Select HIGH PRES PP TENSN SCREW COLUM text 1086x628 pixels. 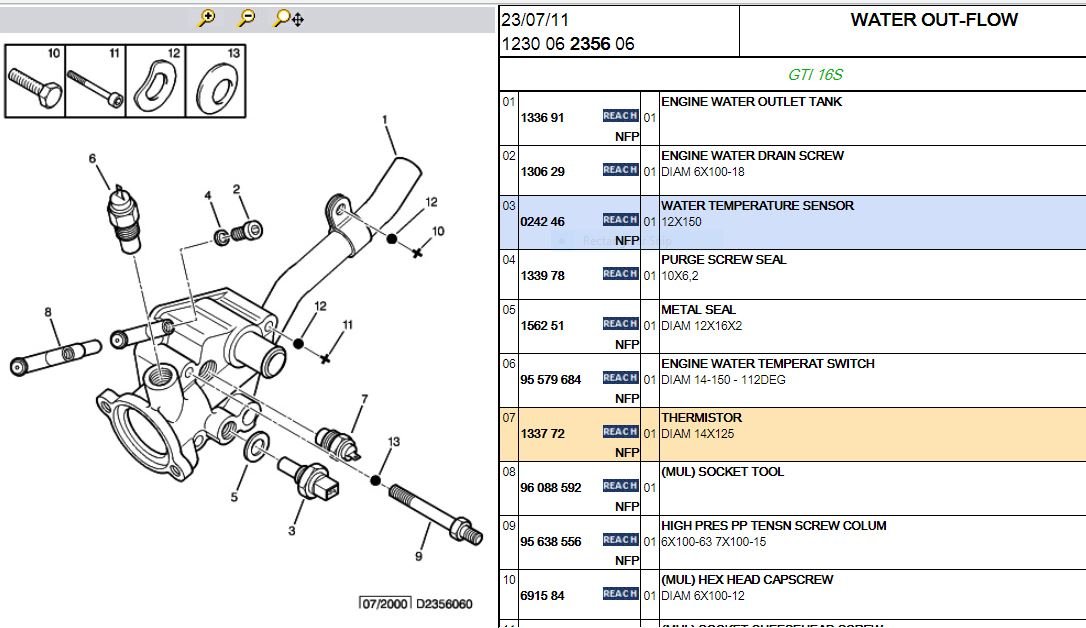(774, 526)
